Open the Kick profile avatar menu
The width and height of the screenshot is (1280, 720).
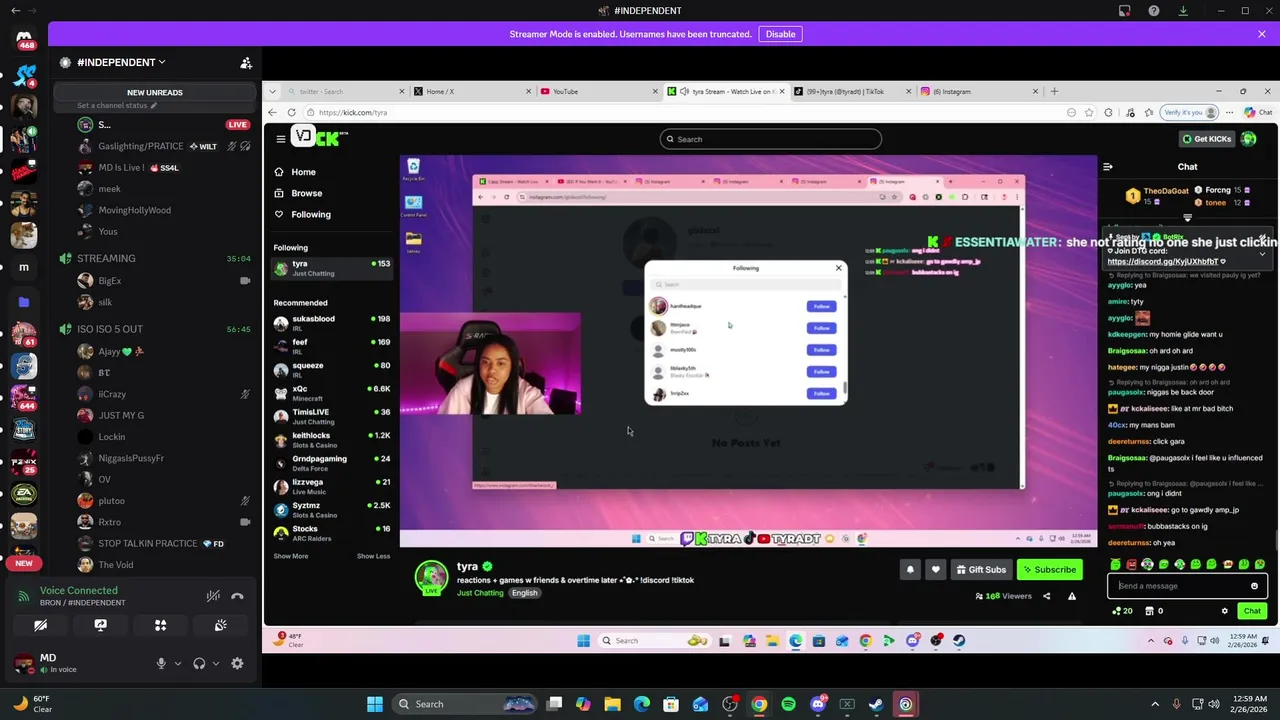coord(1249,139)
